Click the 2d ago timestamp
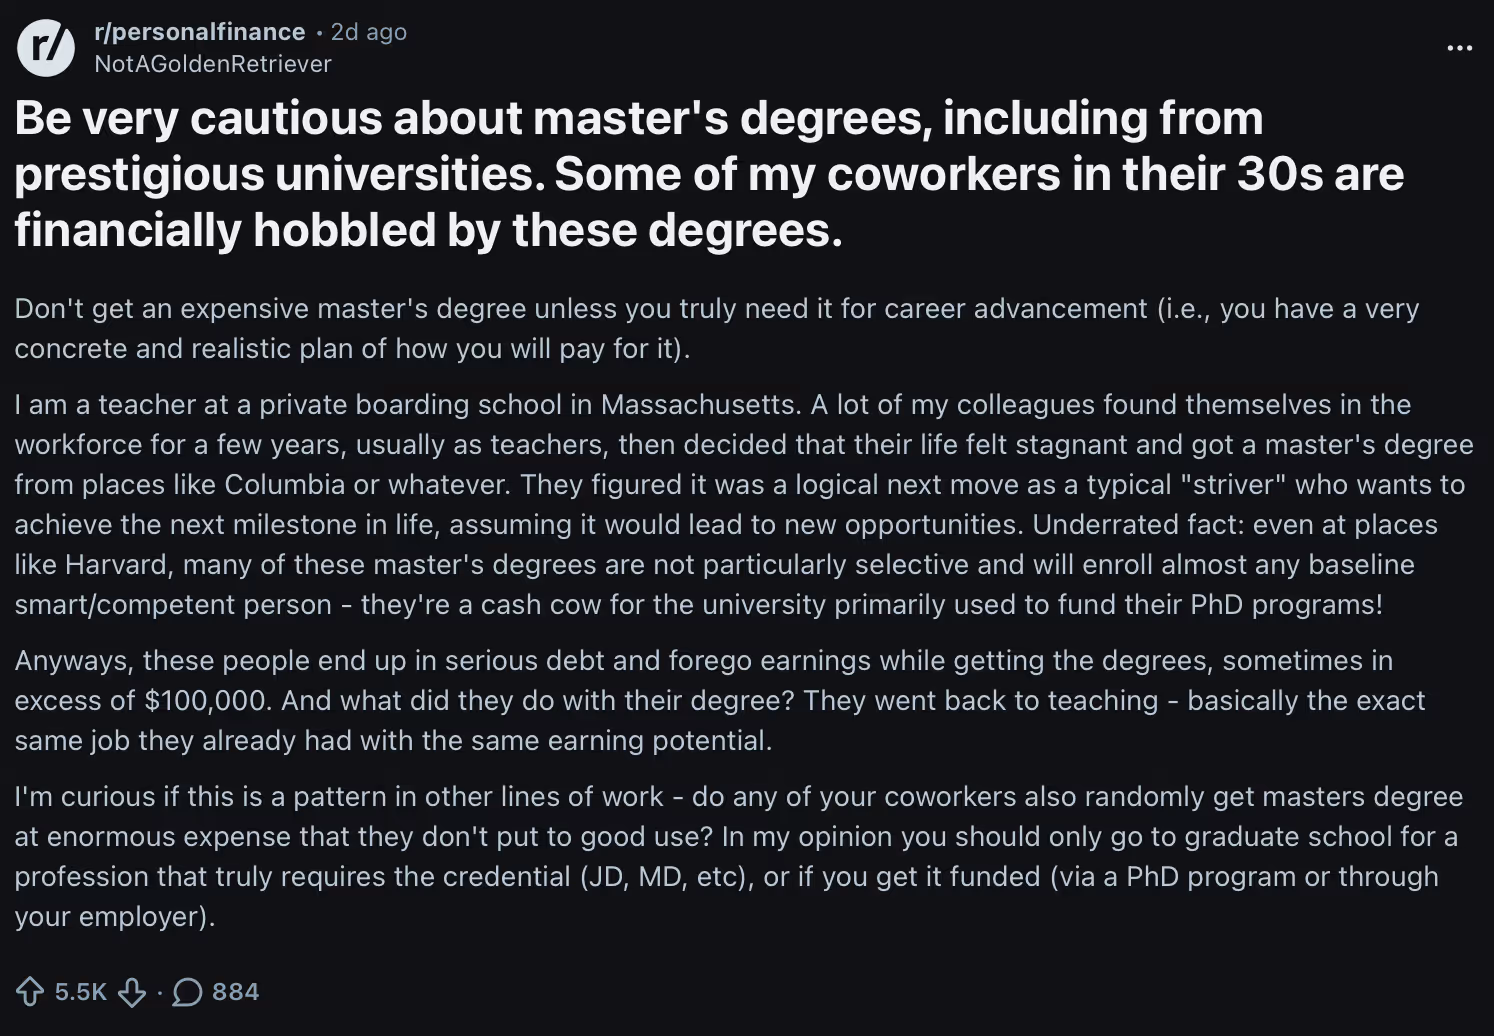Viewport: 1494px width, 1036px height. coord(367,31)
